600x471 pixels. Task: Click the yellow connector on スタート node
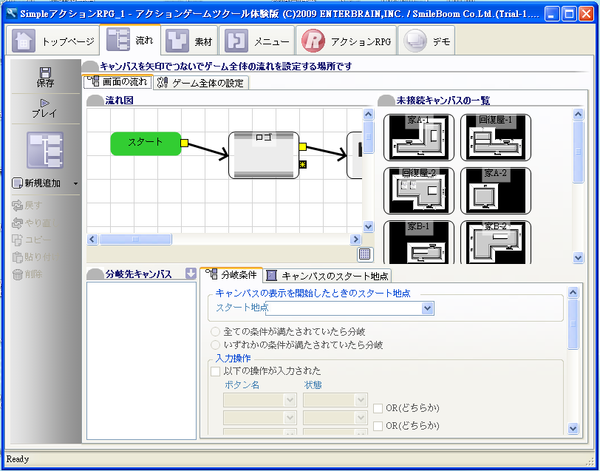(x=184, y=143)
